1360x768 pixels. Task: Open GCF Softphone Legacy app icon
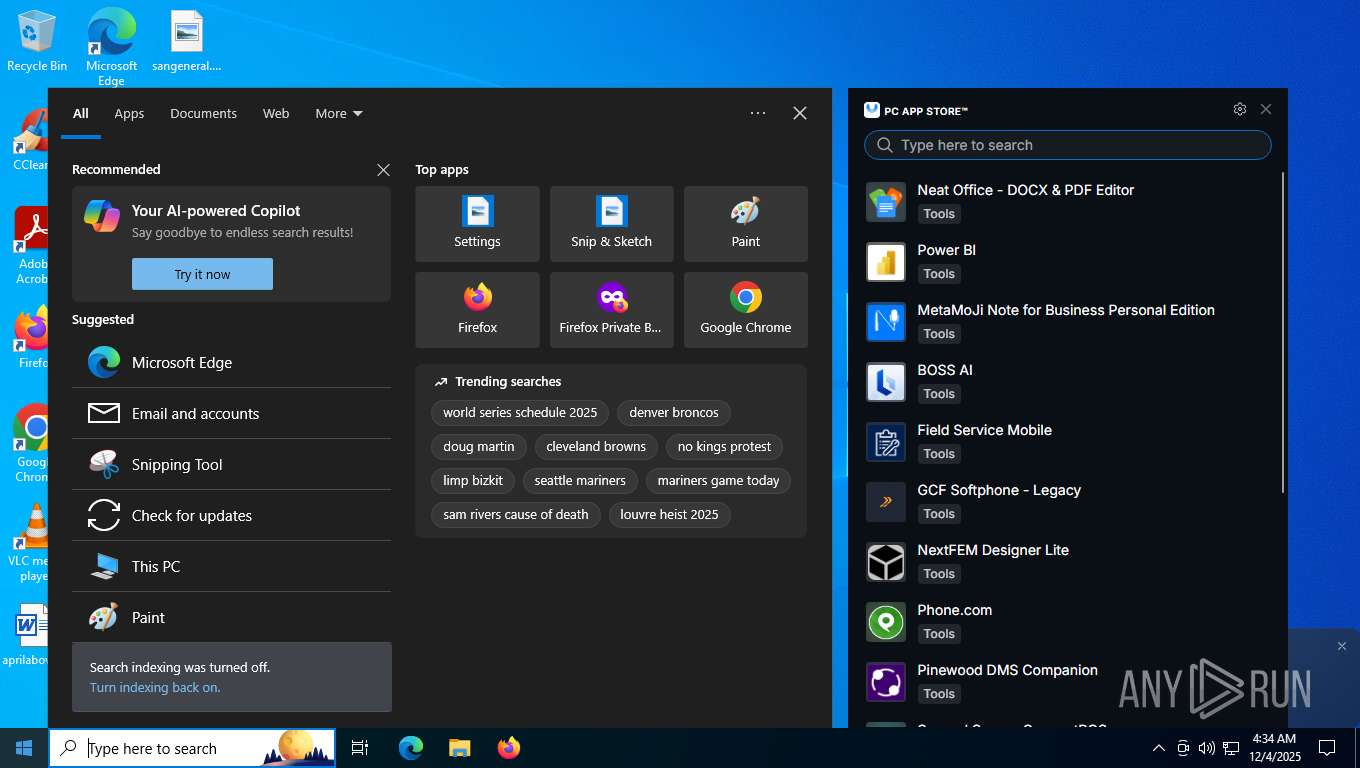point(886,502)
